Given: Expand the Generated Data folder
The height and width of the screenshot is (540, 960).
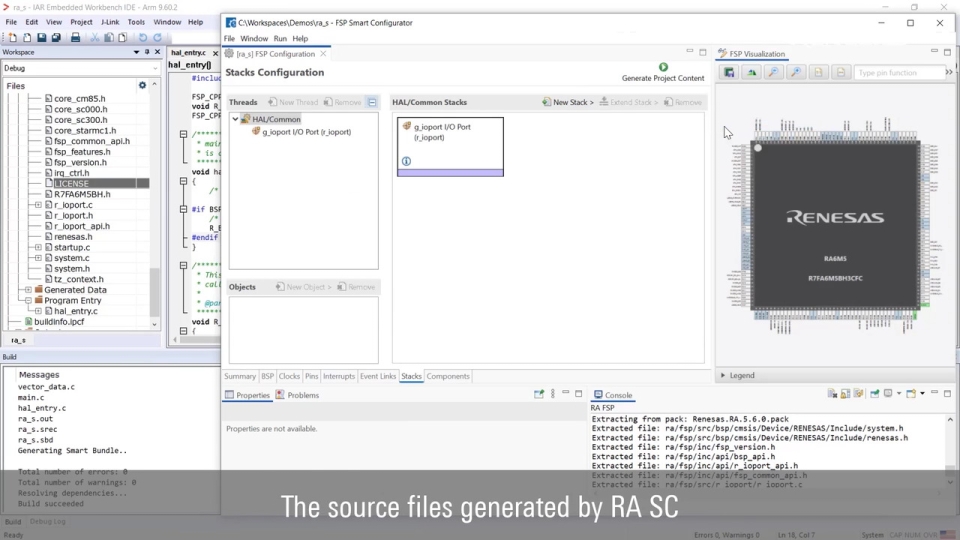Looking at the screenshot, I should 28,290.
